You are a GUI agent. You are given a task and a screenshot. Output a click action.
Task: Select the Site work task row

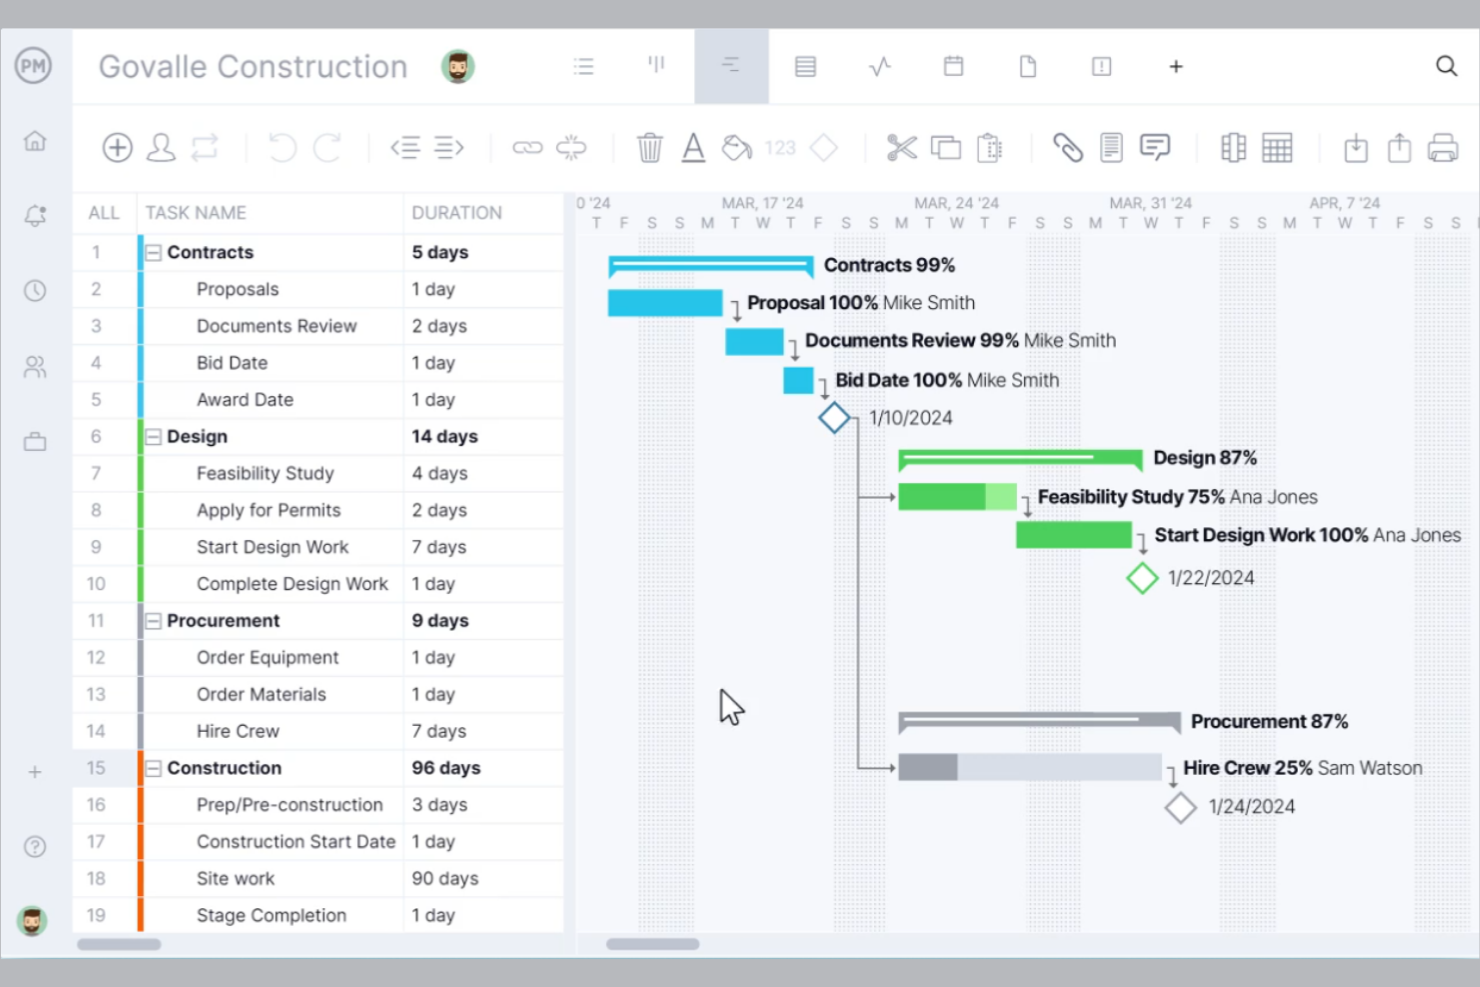(x=318, y=879)
